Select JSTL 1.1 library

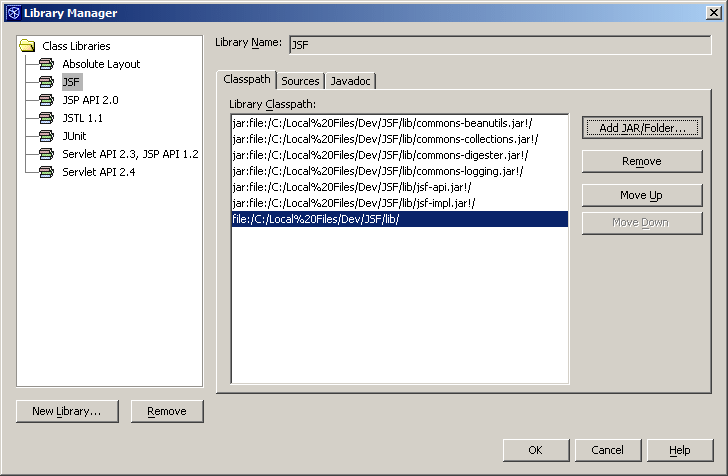coord(82,118)
